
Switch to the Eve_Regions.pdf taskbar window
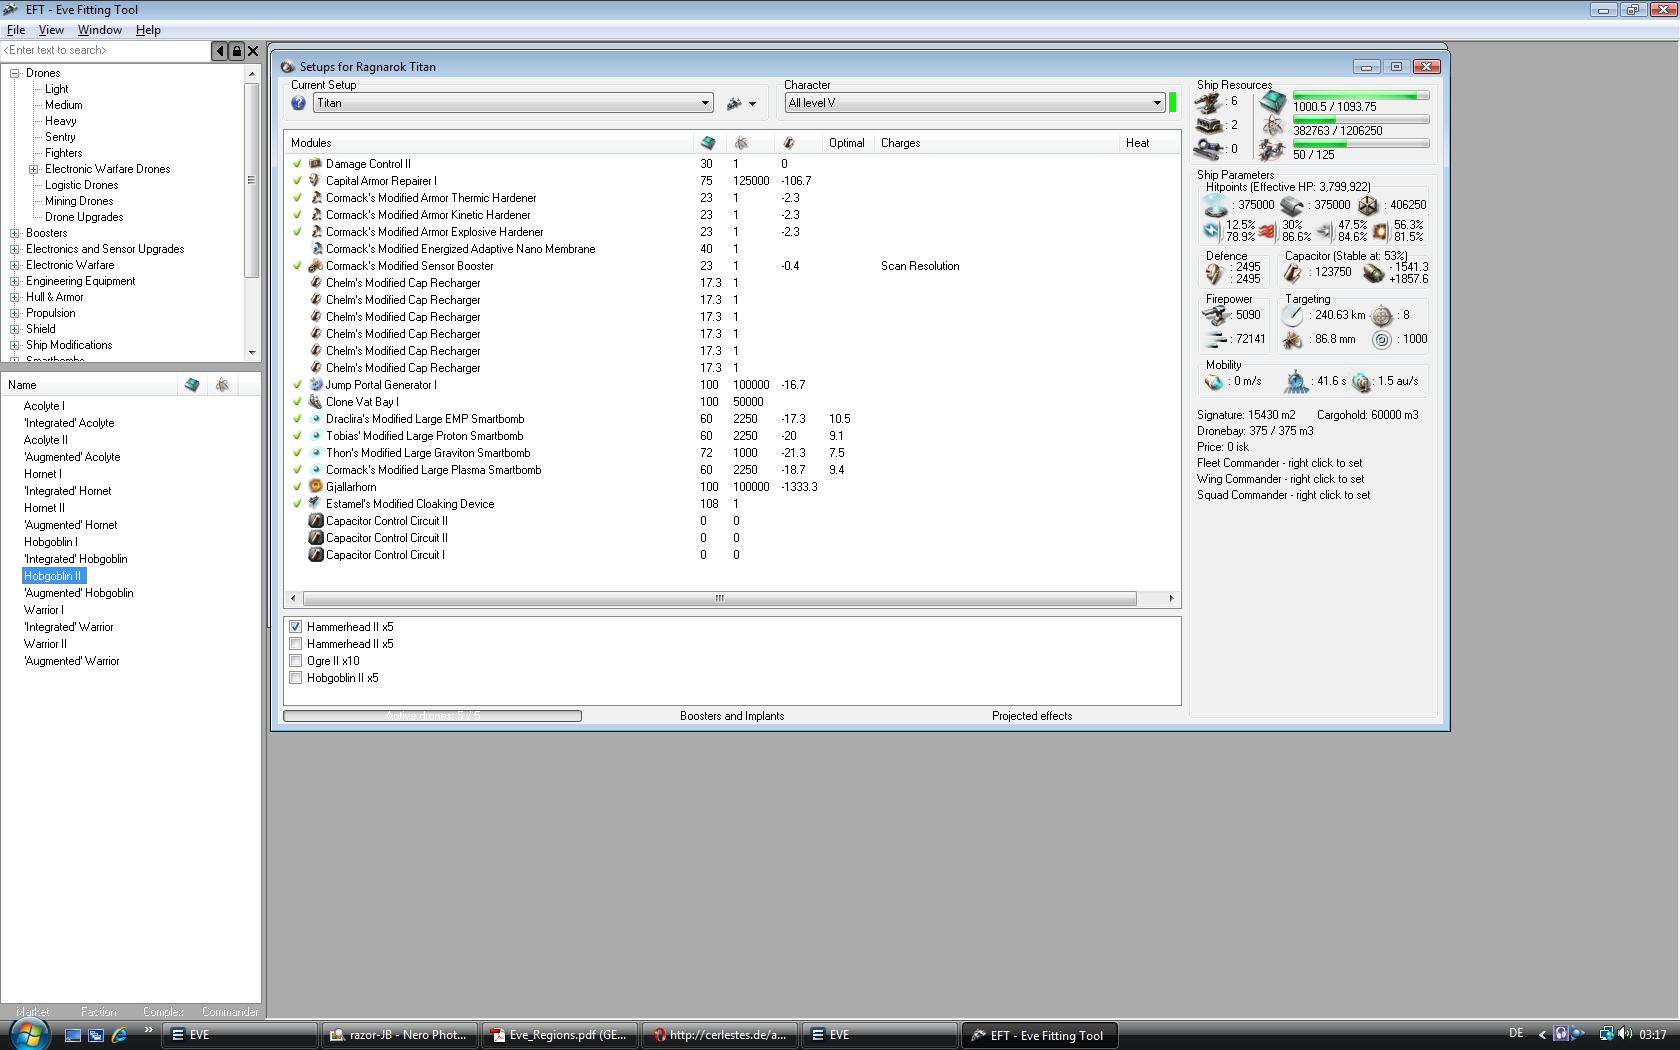click(x=560, y=1035)
